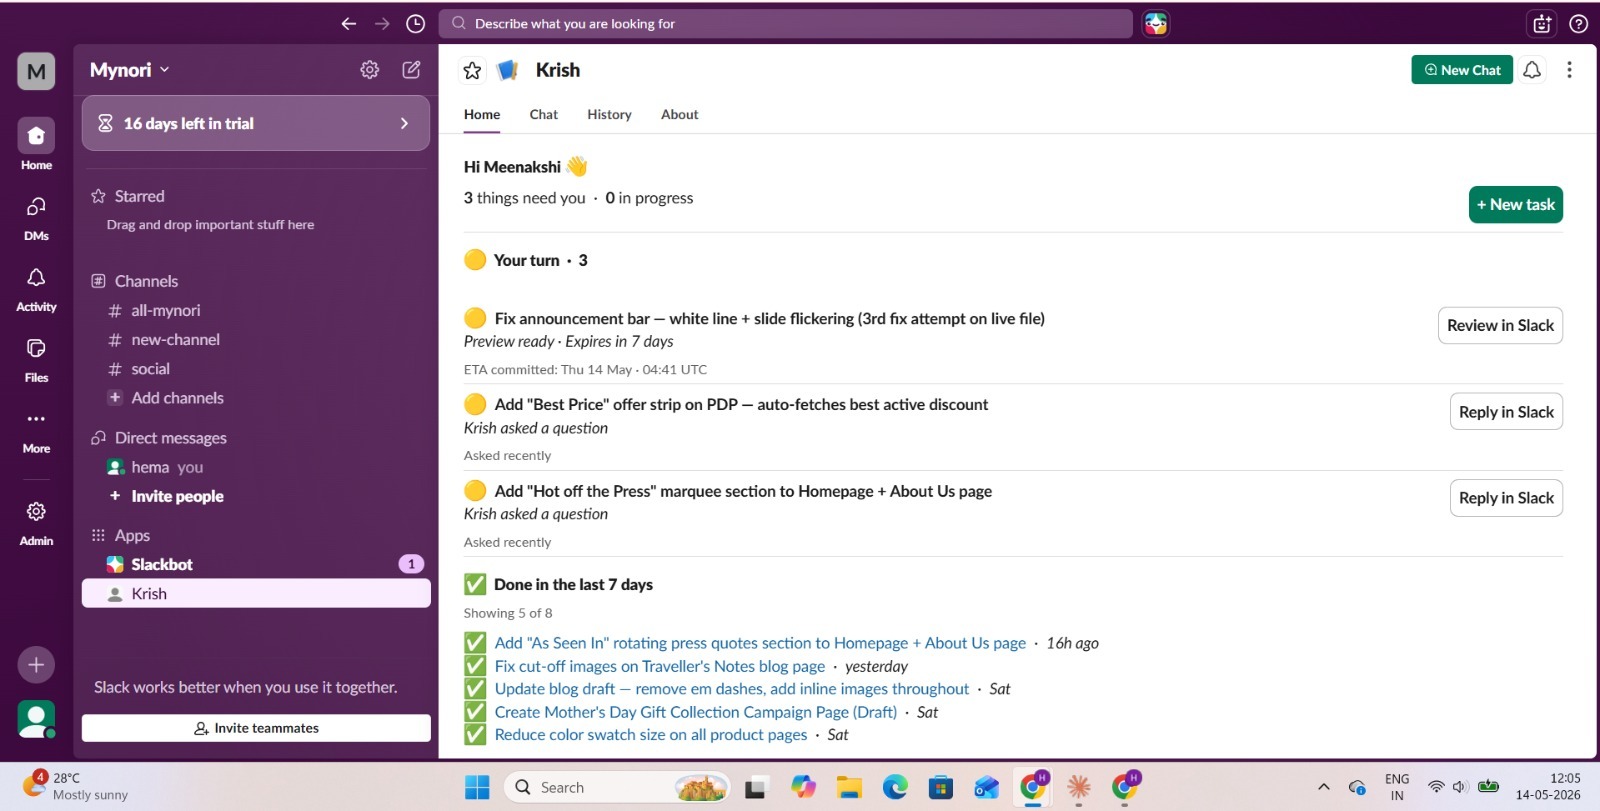Click the + New task button
Image resolution: width=1600 pixels, height=811 pixels.
point(1516,204)
